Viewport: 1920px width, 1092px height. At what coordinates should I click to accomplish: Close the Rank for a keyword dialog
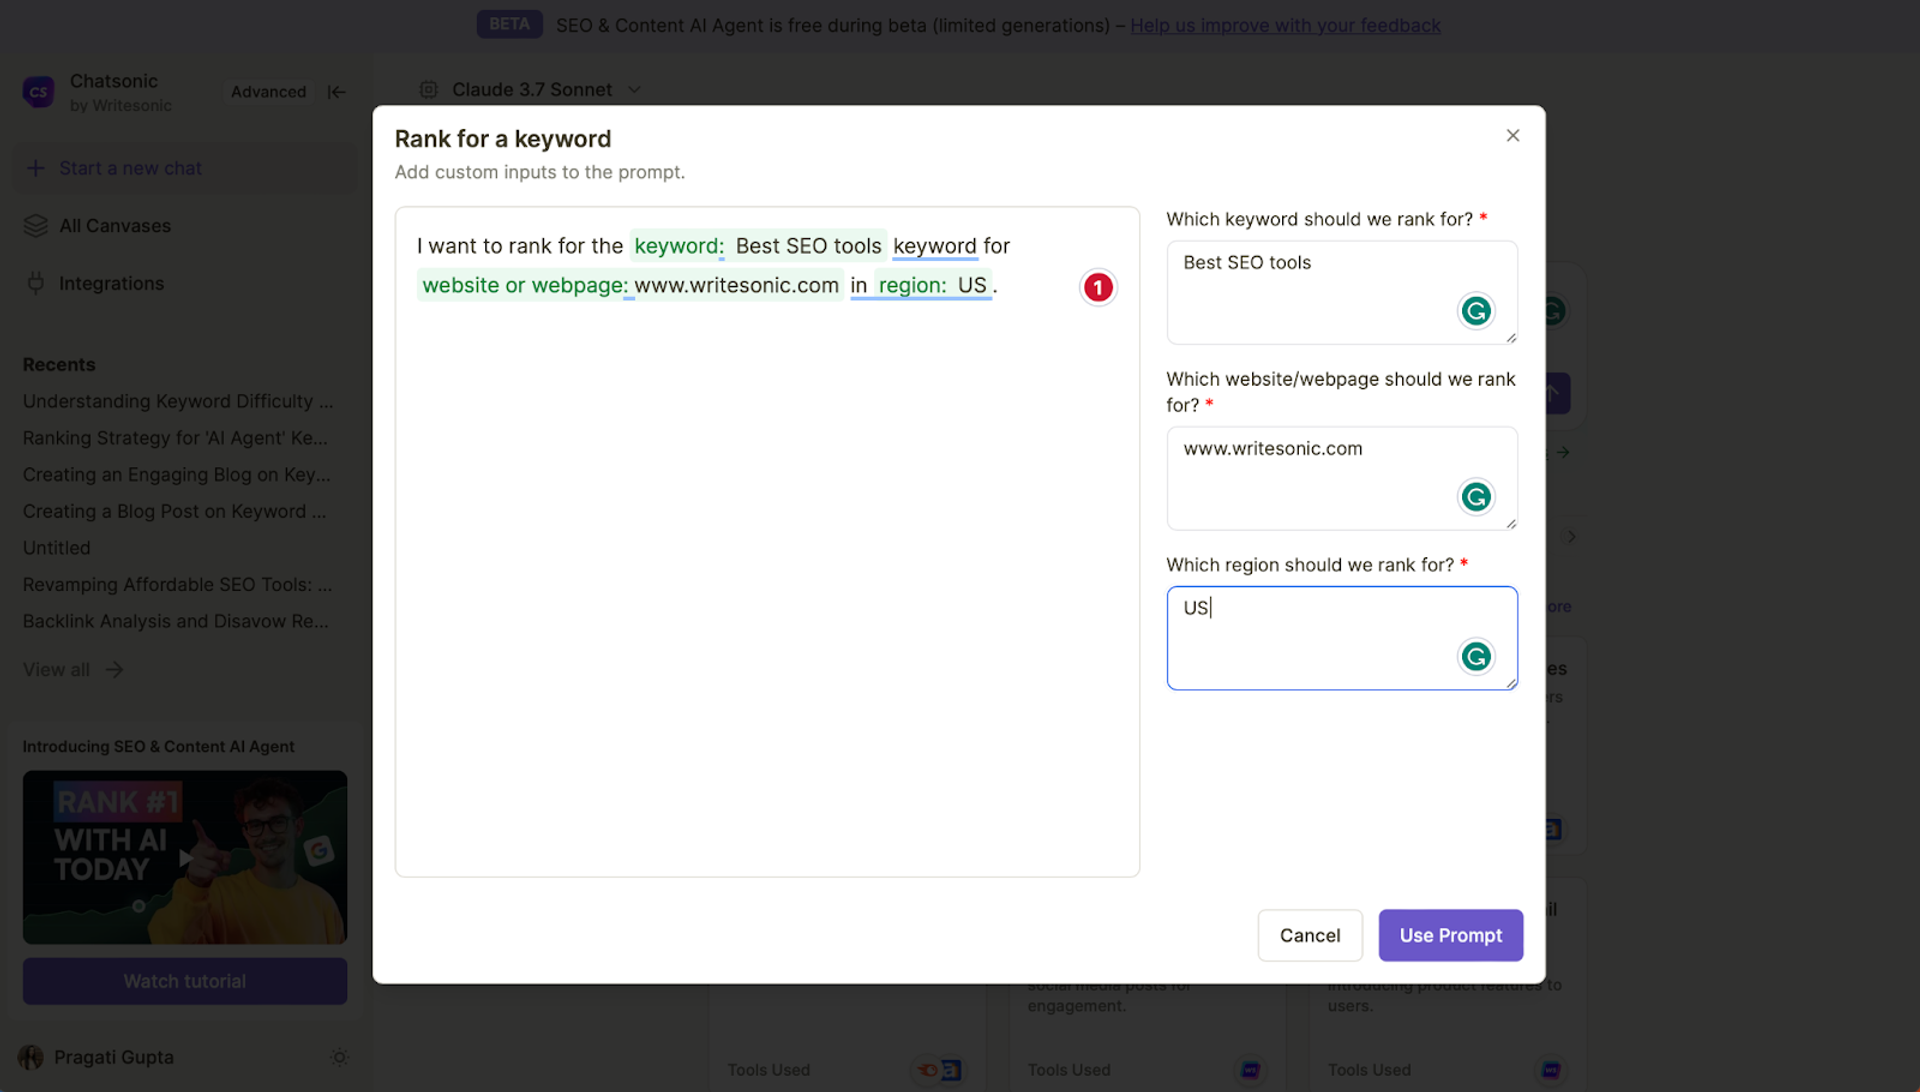(x=1512, y=135)
